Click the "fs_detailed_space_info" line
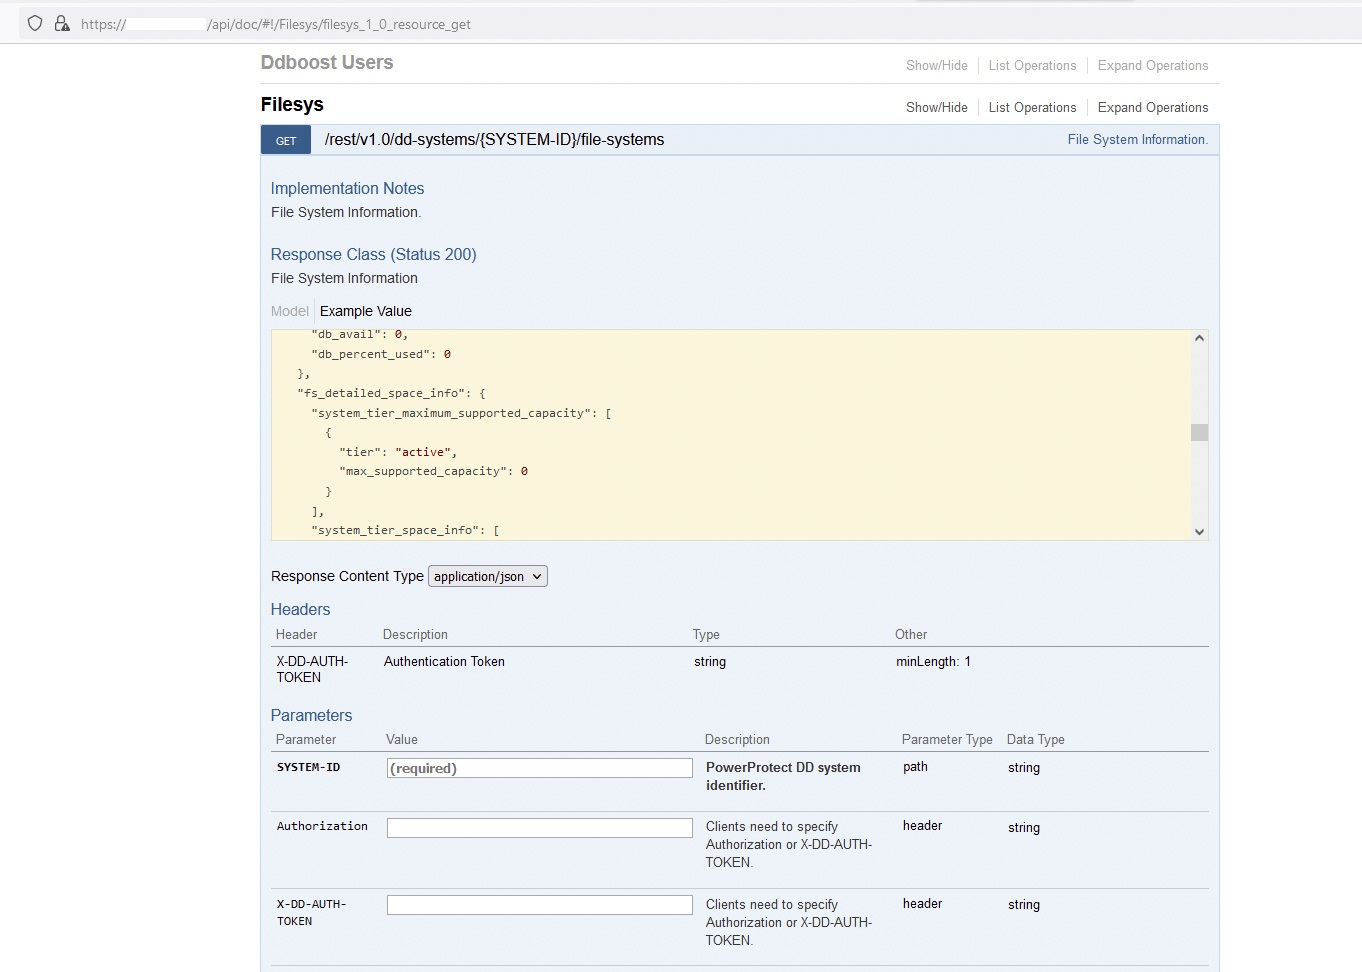The image size is (1362, 972). pyautogui.click(x=391, y=393)
